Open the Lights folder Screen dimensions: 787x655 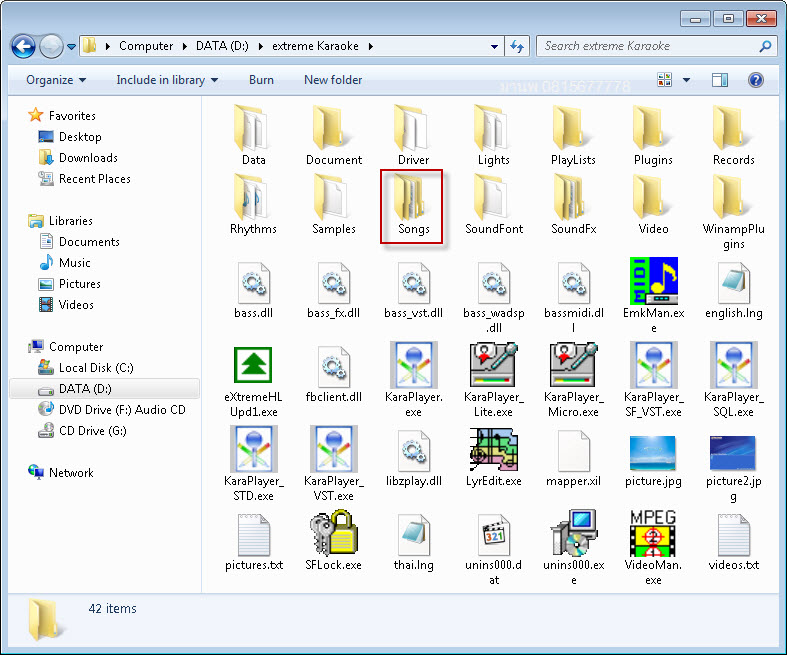point(493,135)
